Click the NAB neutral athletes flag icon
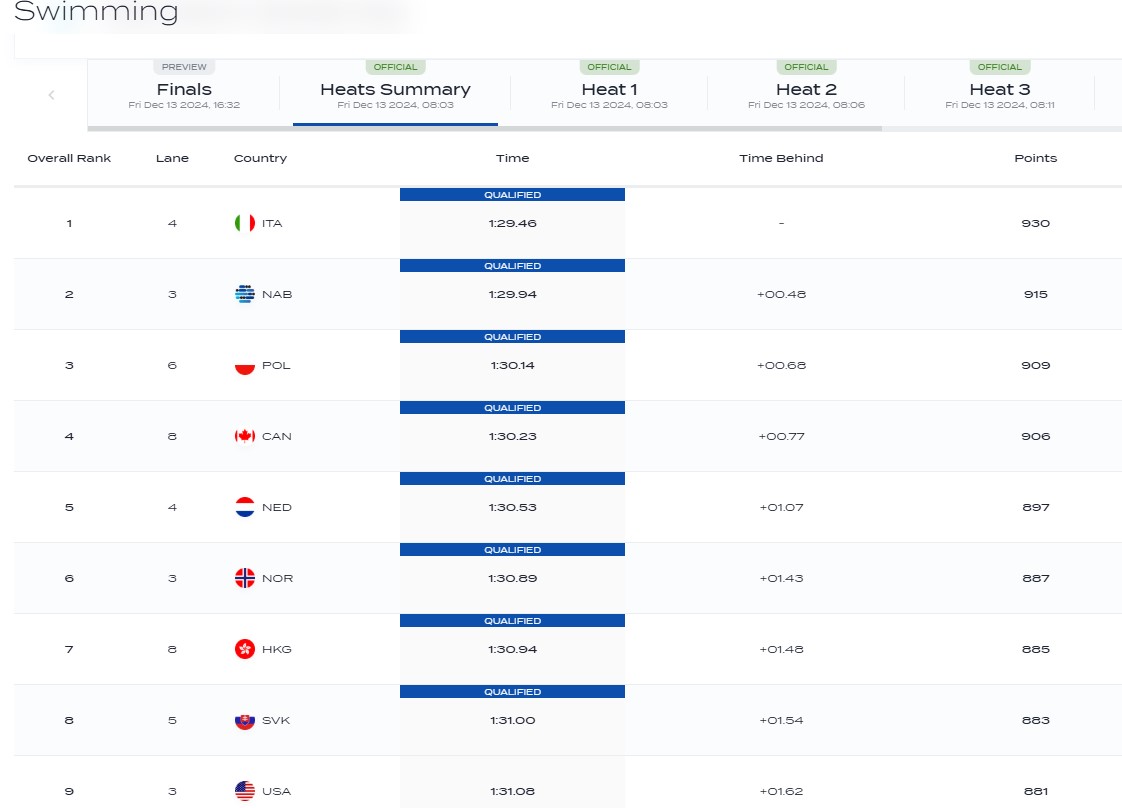Viewport: 1122px width, 808px height. [x=244, y=294]
